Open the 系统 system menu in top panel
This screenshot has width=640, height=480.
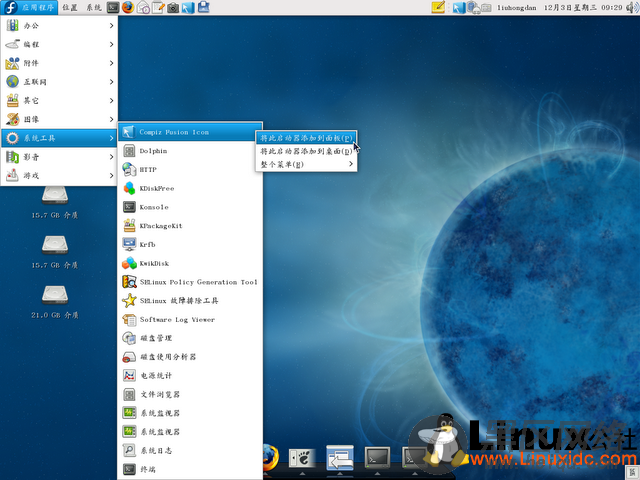tap(94, 7)
